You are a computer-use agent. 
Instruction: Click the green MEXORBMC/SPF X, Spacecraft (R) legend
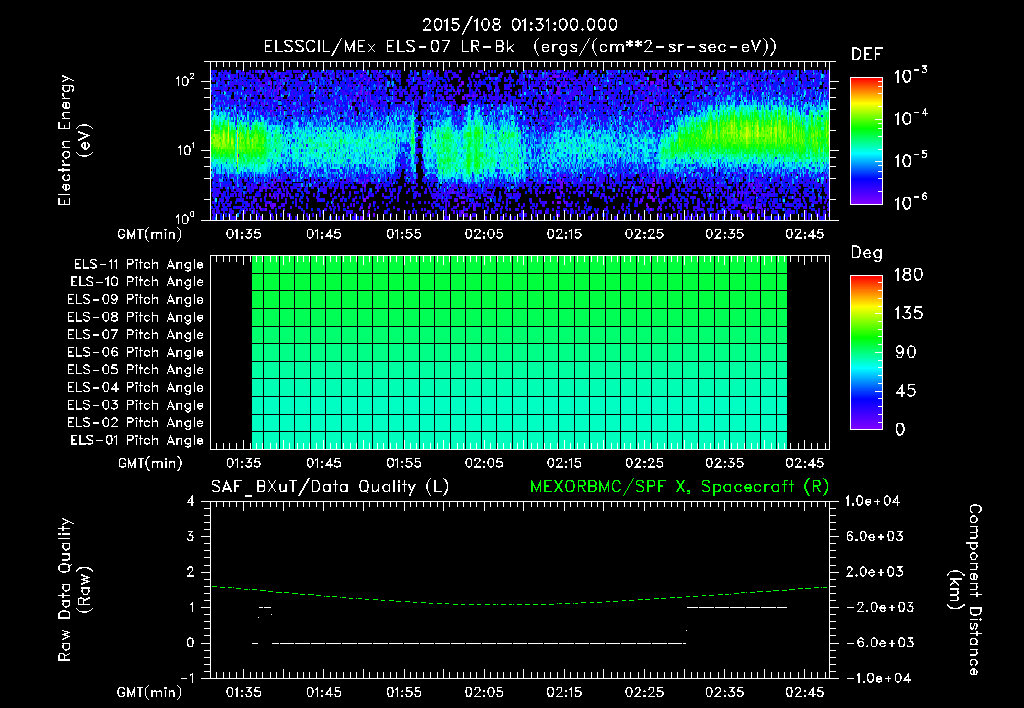[679, 487]
